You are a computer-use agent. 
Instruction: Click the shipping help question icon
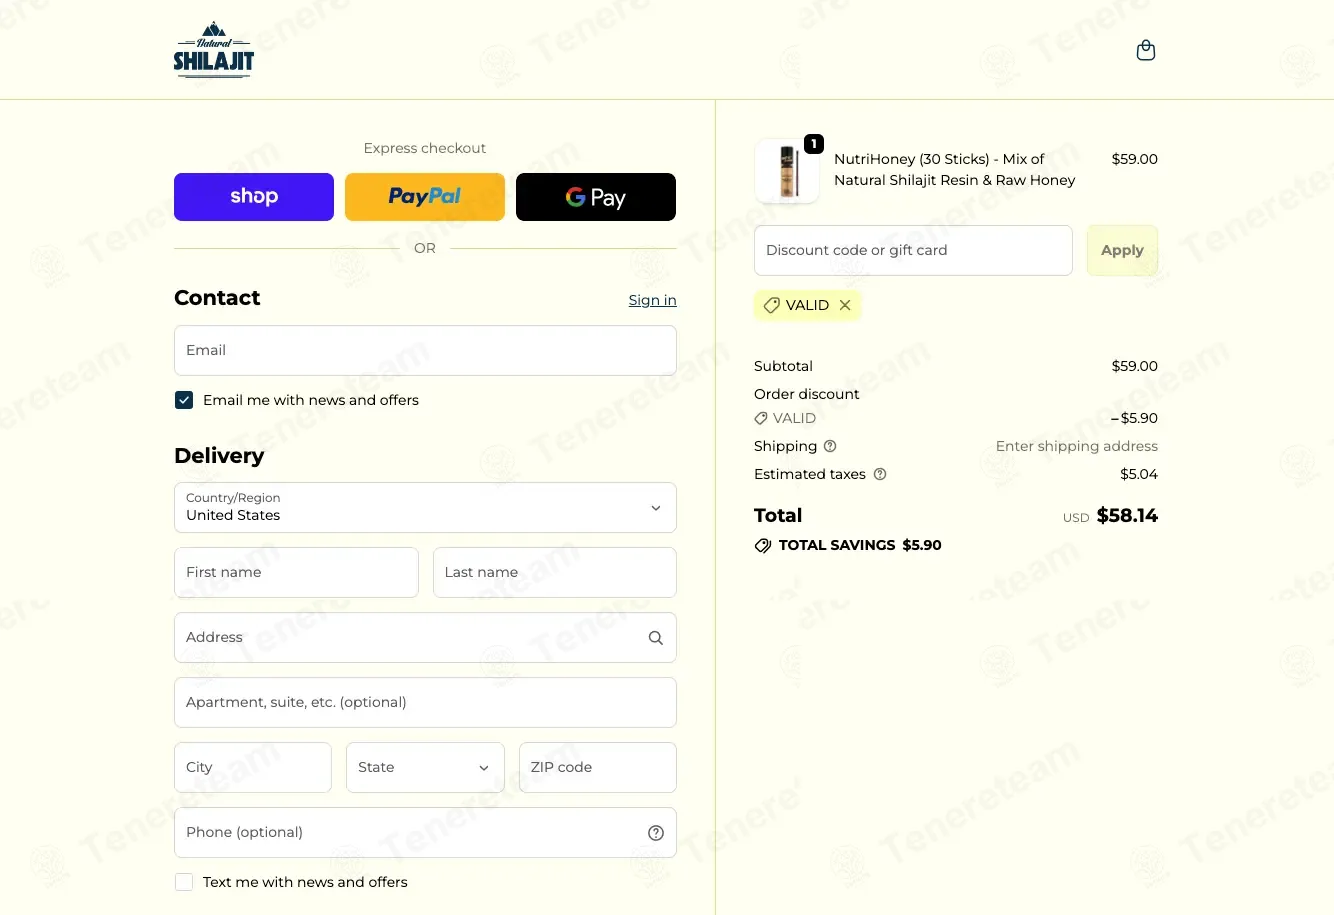coord(830,446)
